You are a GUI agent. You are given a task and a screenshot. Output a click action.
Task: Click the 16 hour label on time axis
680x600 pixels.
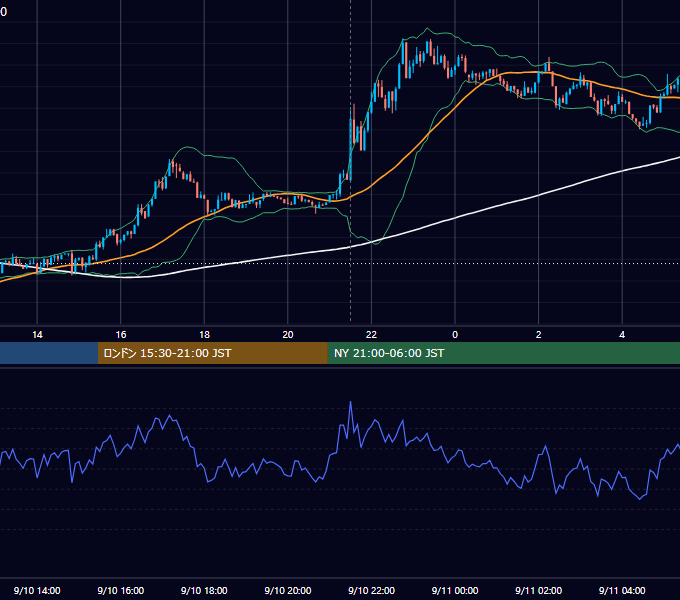(121, 335)
